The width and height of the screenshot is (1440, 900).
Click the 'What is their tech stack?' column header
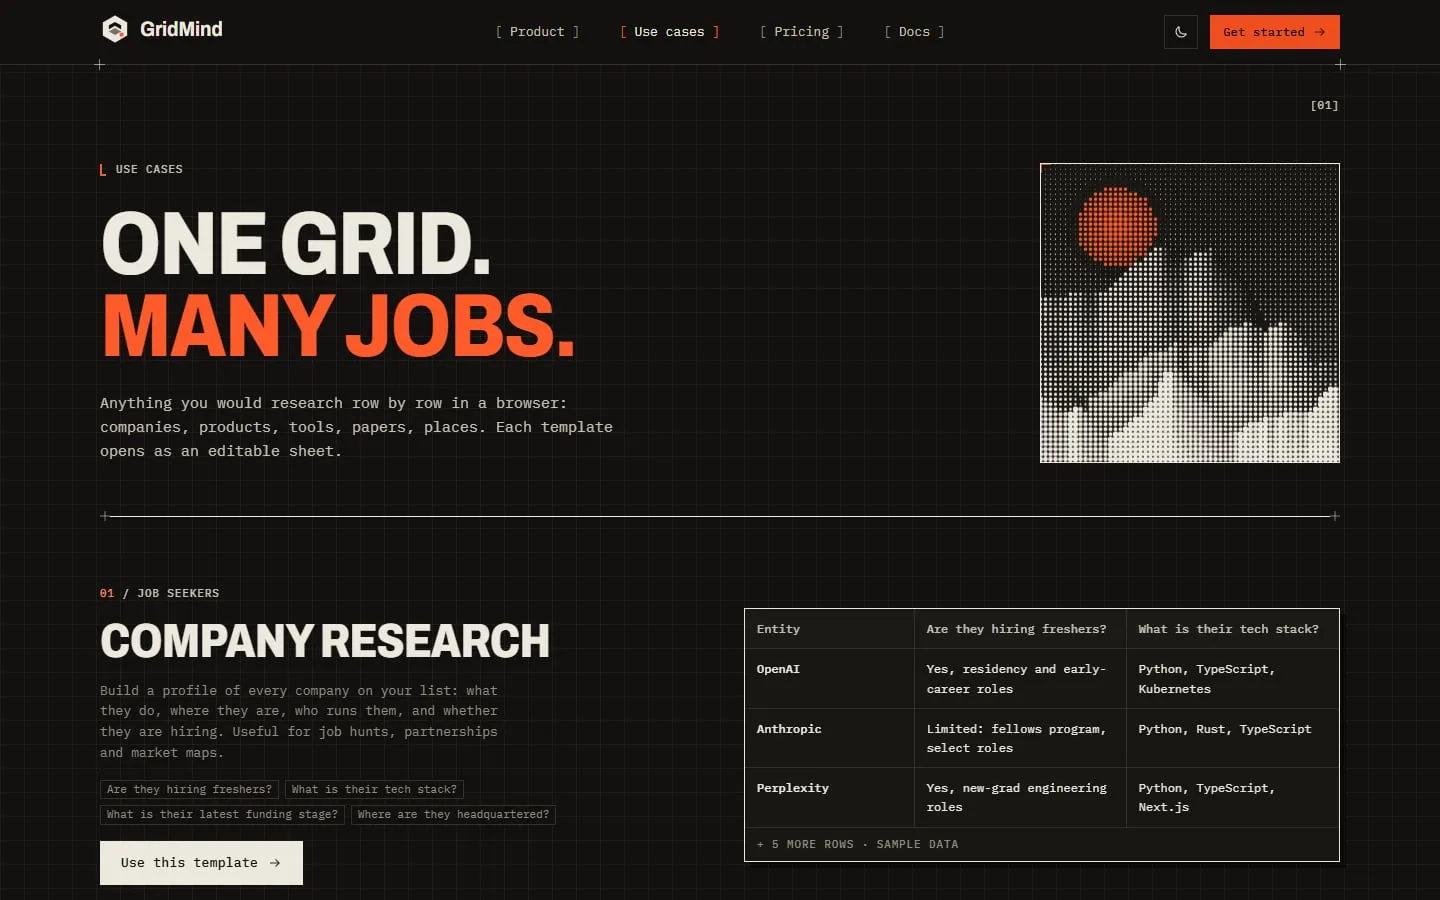click(1232, 629)
